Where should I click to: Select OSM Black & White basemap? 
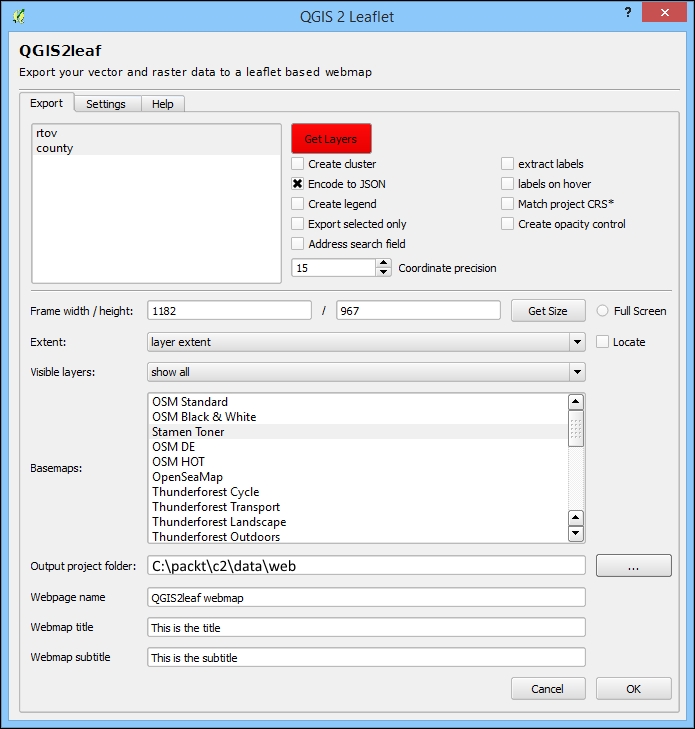tap(358, 417)
